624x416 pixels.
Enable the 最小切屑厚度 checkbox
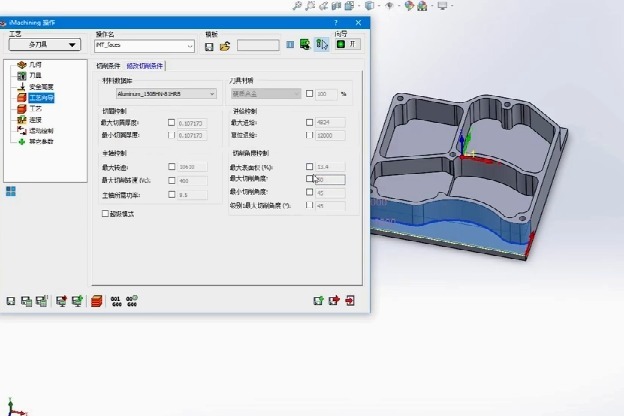[x=172, y=135]
